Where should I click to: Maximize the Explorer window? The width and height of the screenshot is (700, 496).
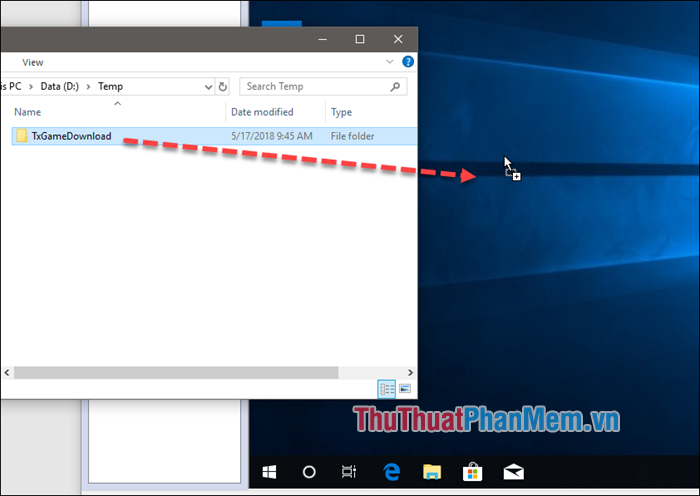pos(360,39)
